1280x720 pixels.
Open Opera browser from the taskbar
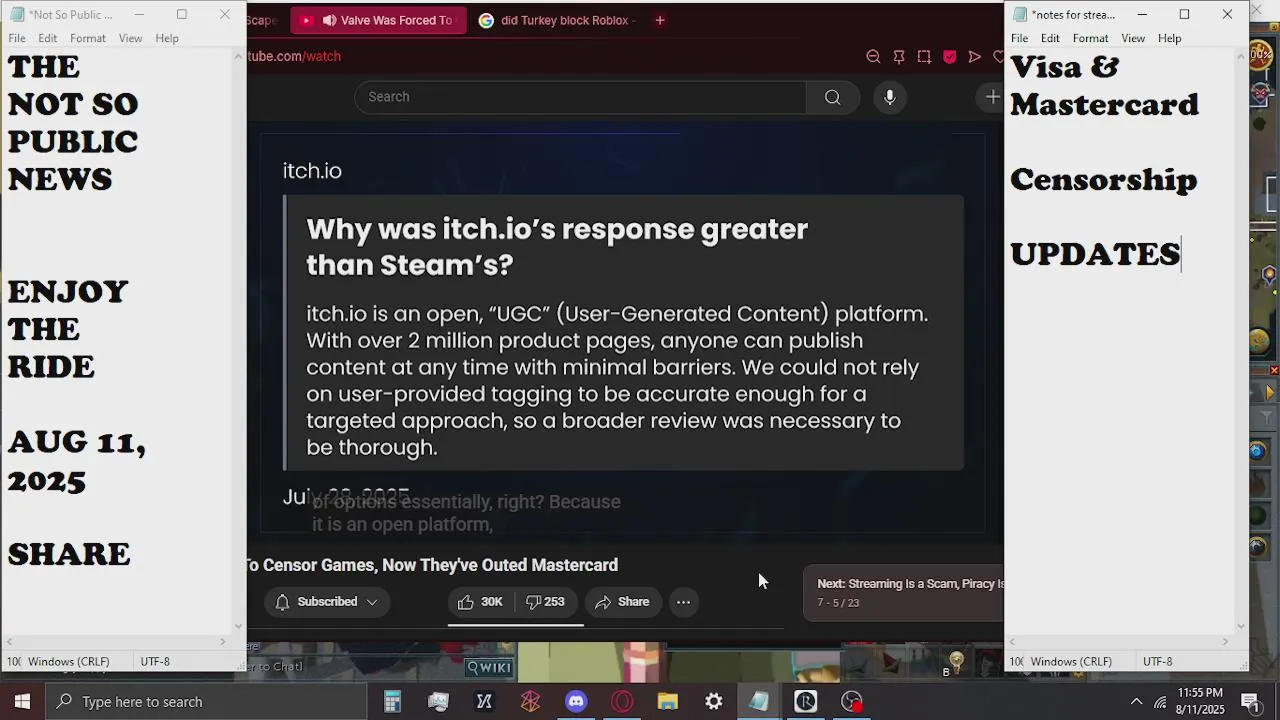pos(622,702)
